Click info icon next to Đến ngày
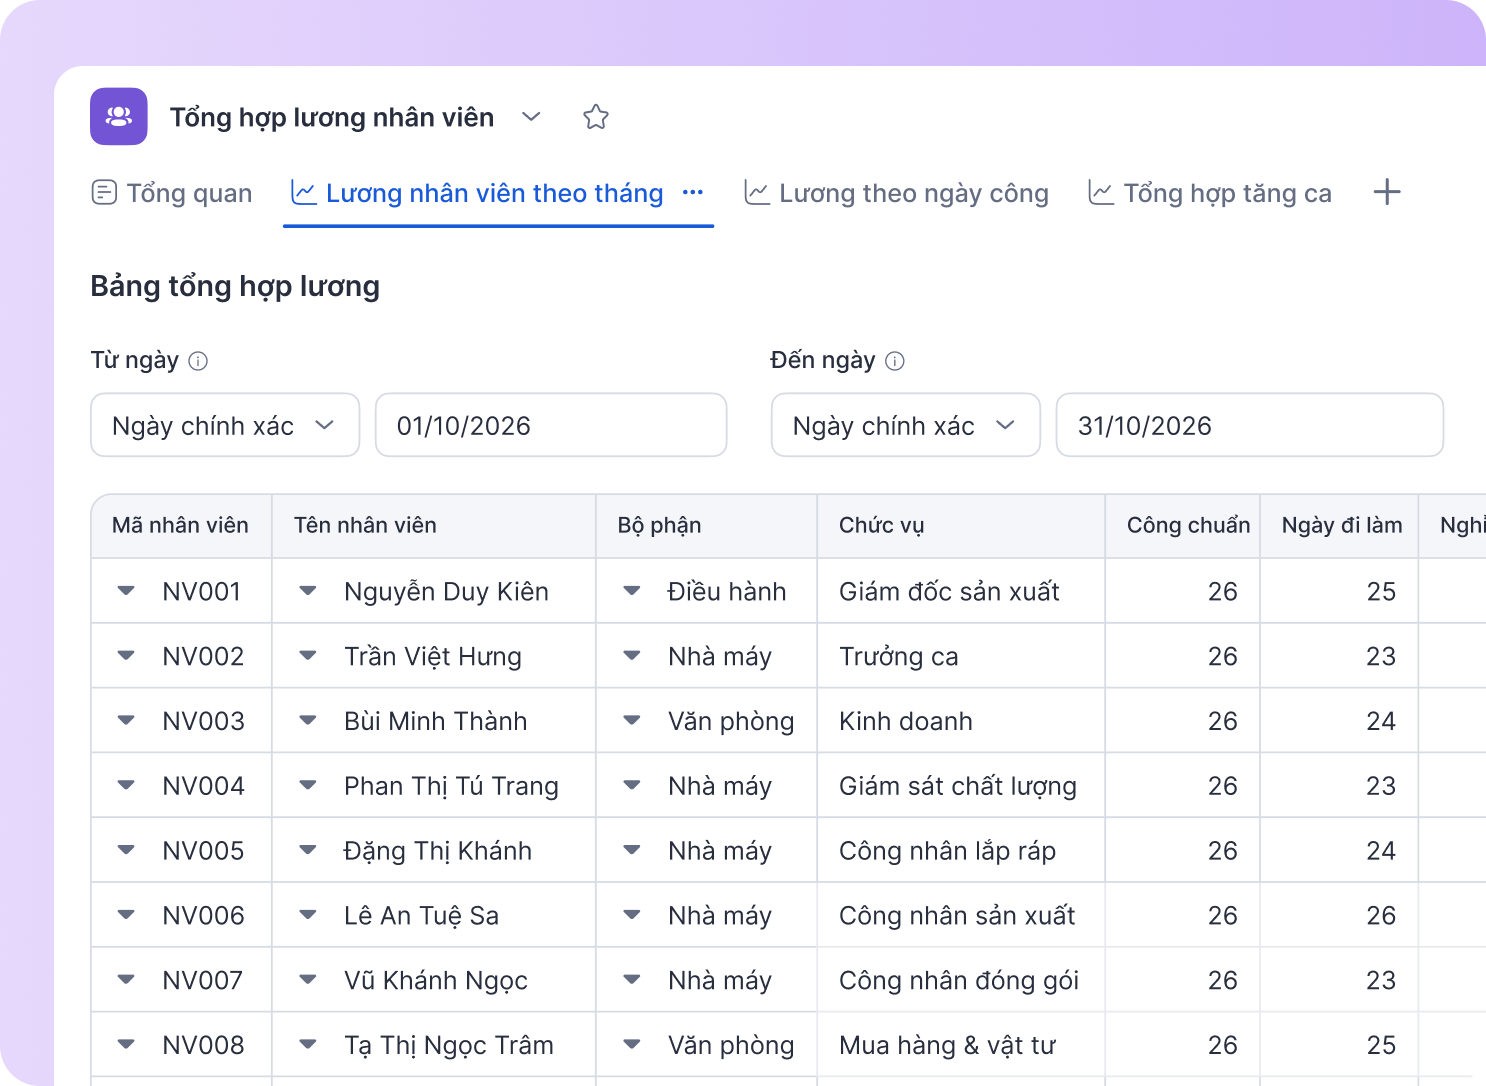 tap(895, 361)
